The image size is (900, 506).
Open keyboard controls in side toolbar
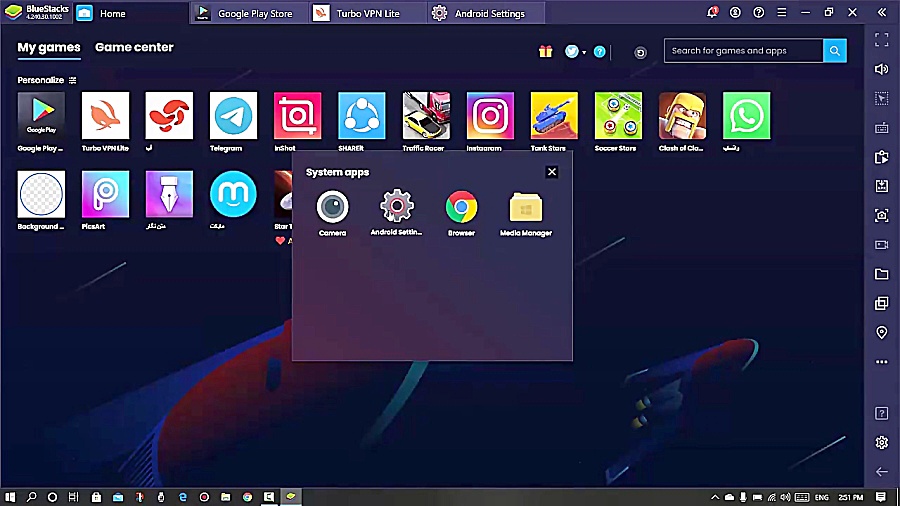(882, 127)
